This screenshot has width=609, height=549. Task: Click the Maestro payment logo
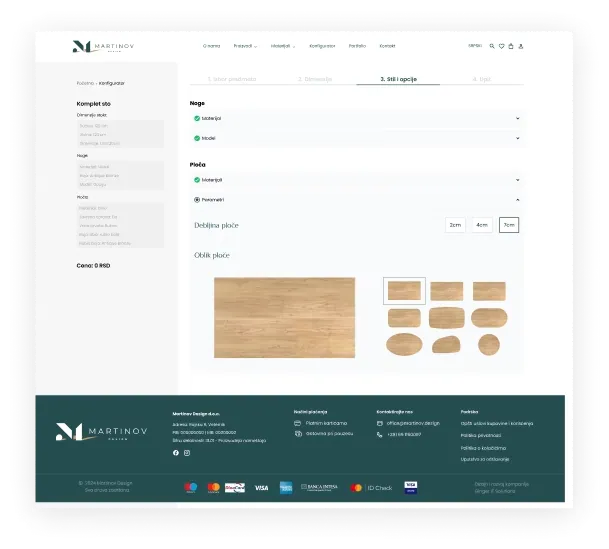(191, 487)
